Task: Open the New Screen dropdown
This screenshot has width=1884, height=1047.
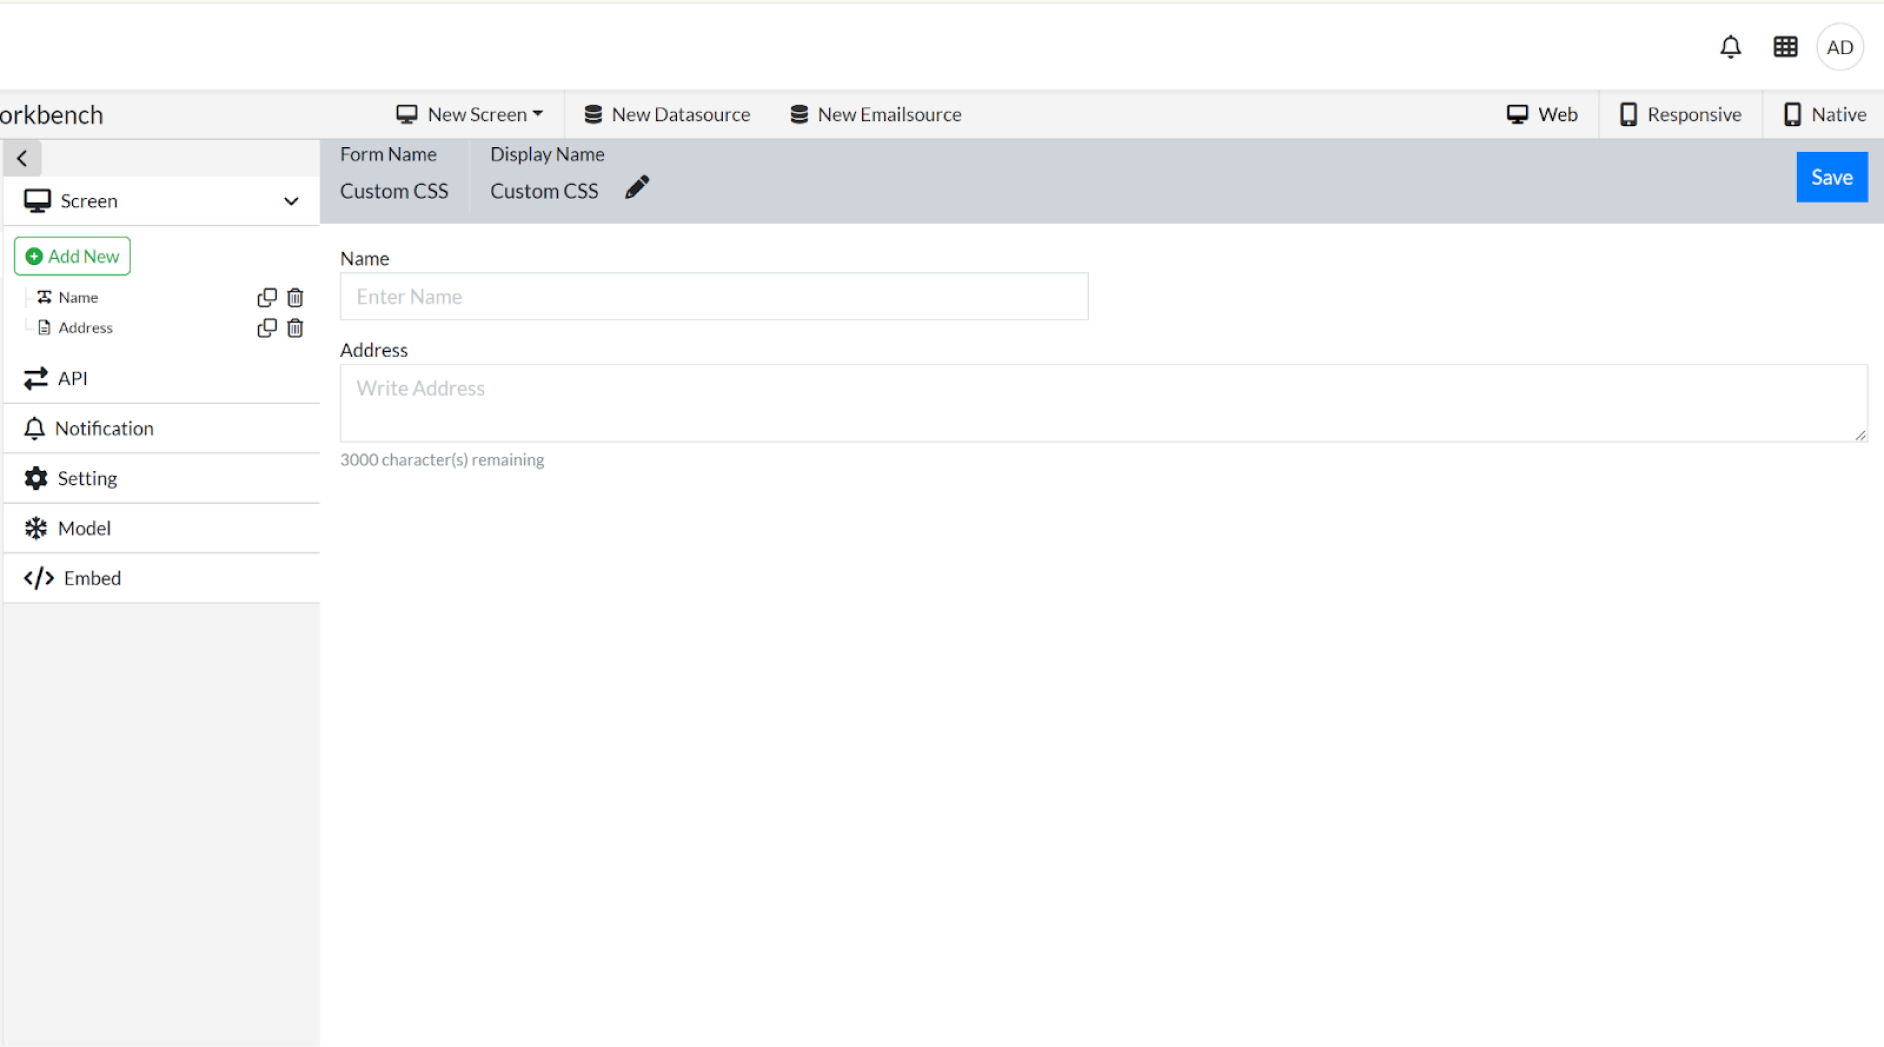Action: point(470,115)
